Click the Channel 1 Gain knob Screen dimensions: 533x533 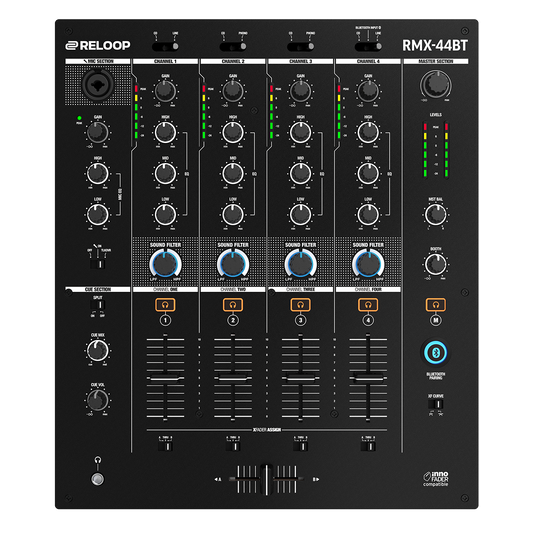[x=165, y=91]
